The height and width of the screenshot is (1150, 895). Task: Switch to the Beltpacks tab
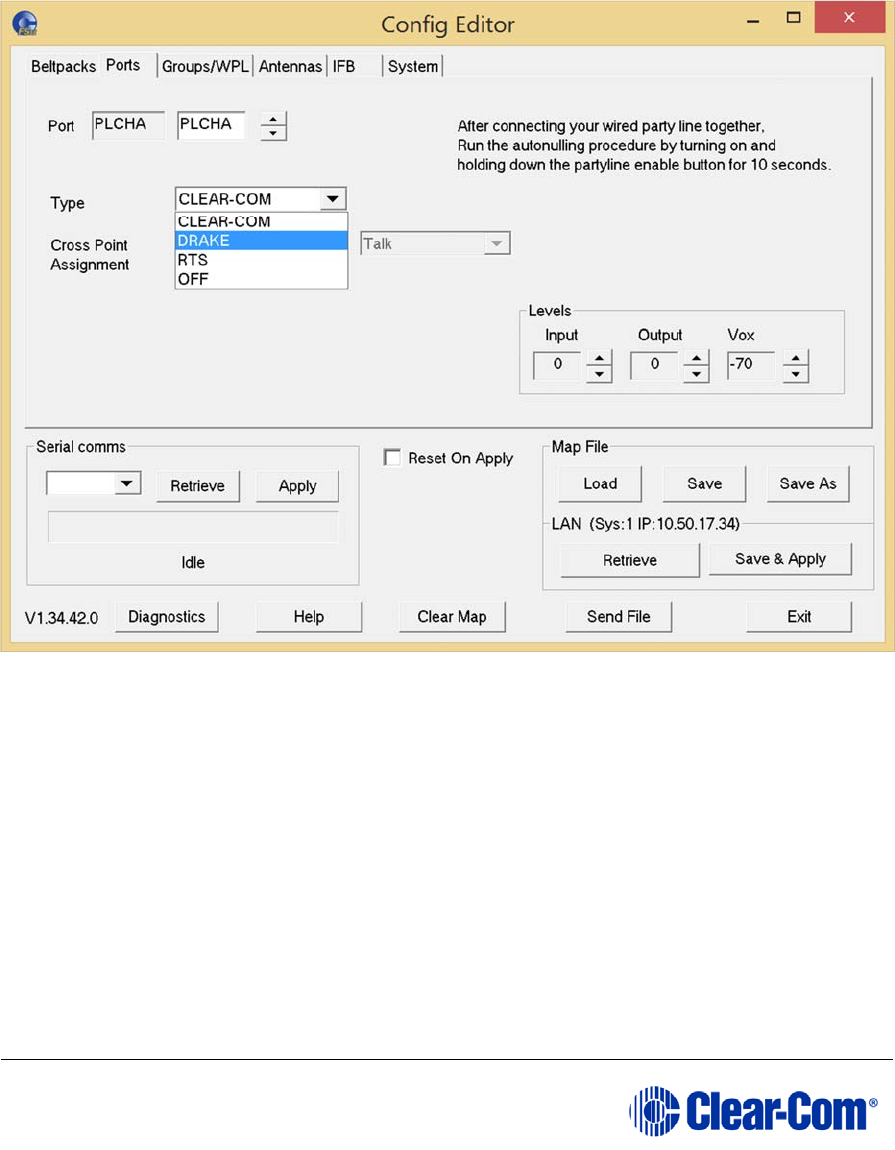(63, 67)
